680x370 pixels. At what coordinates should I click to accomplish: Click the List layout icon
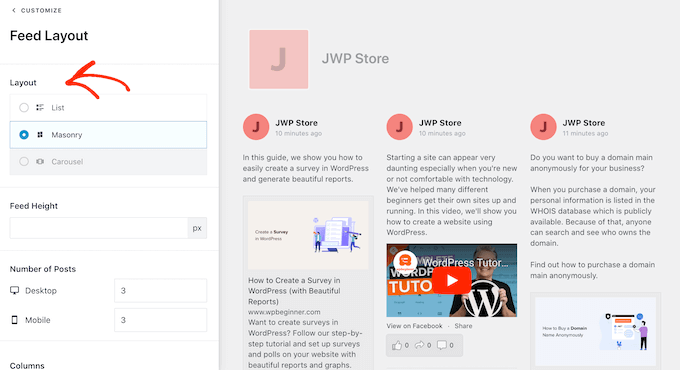40,108
